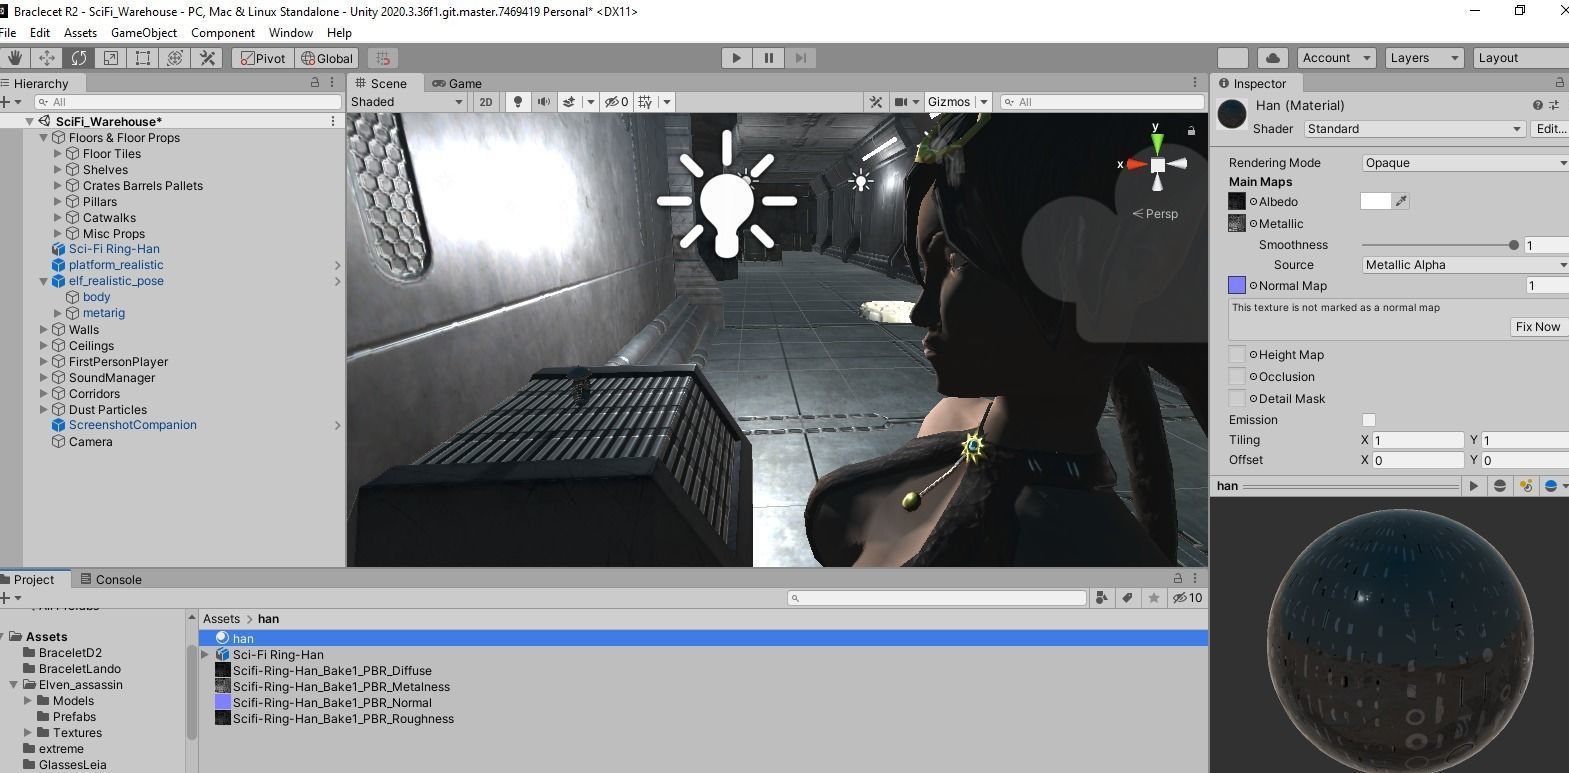The width and height of the screenshot is (1569, 773).
Task: Click the Albedo texture slot
Action: (1237, 202)
